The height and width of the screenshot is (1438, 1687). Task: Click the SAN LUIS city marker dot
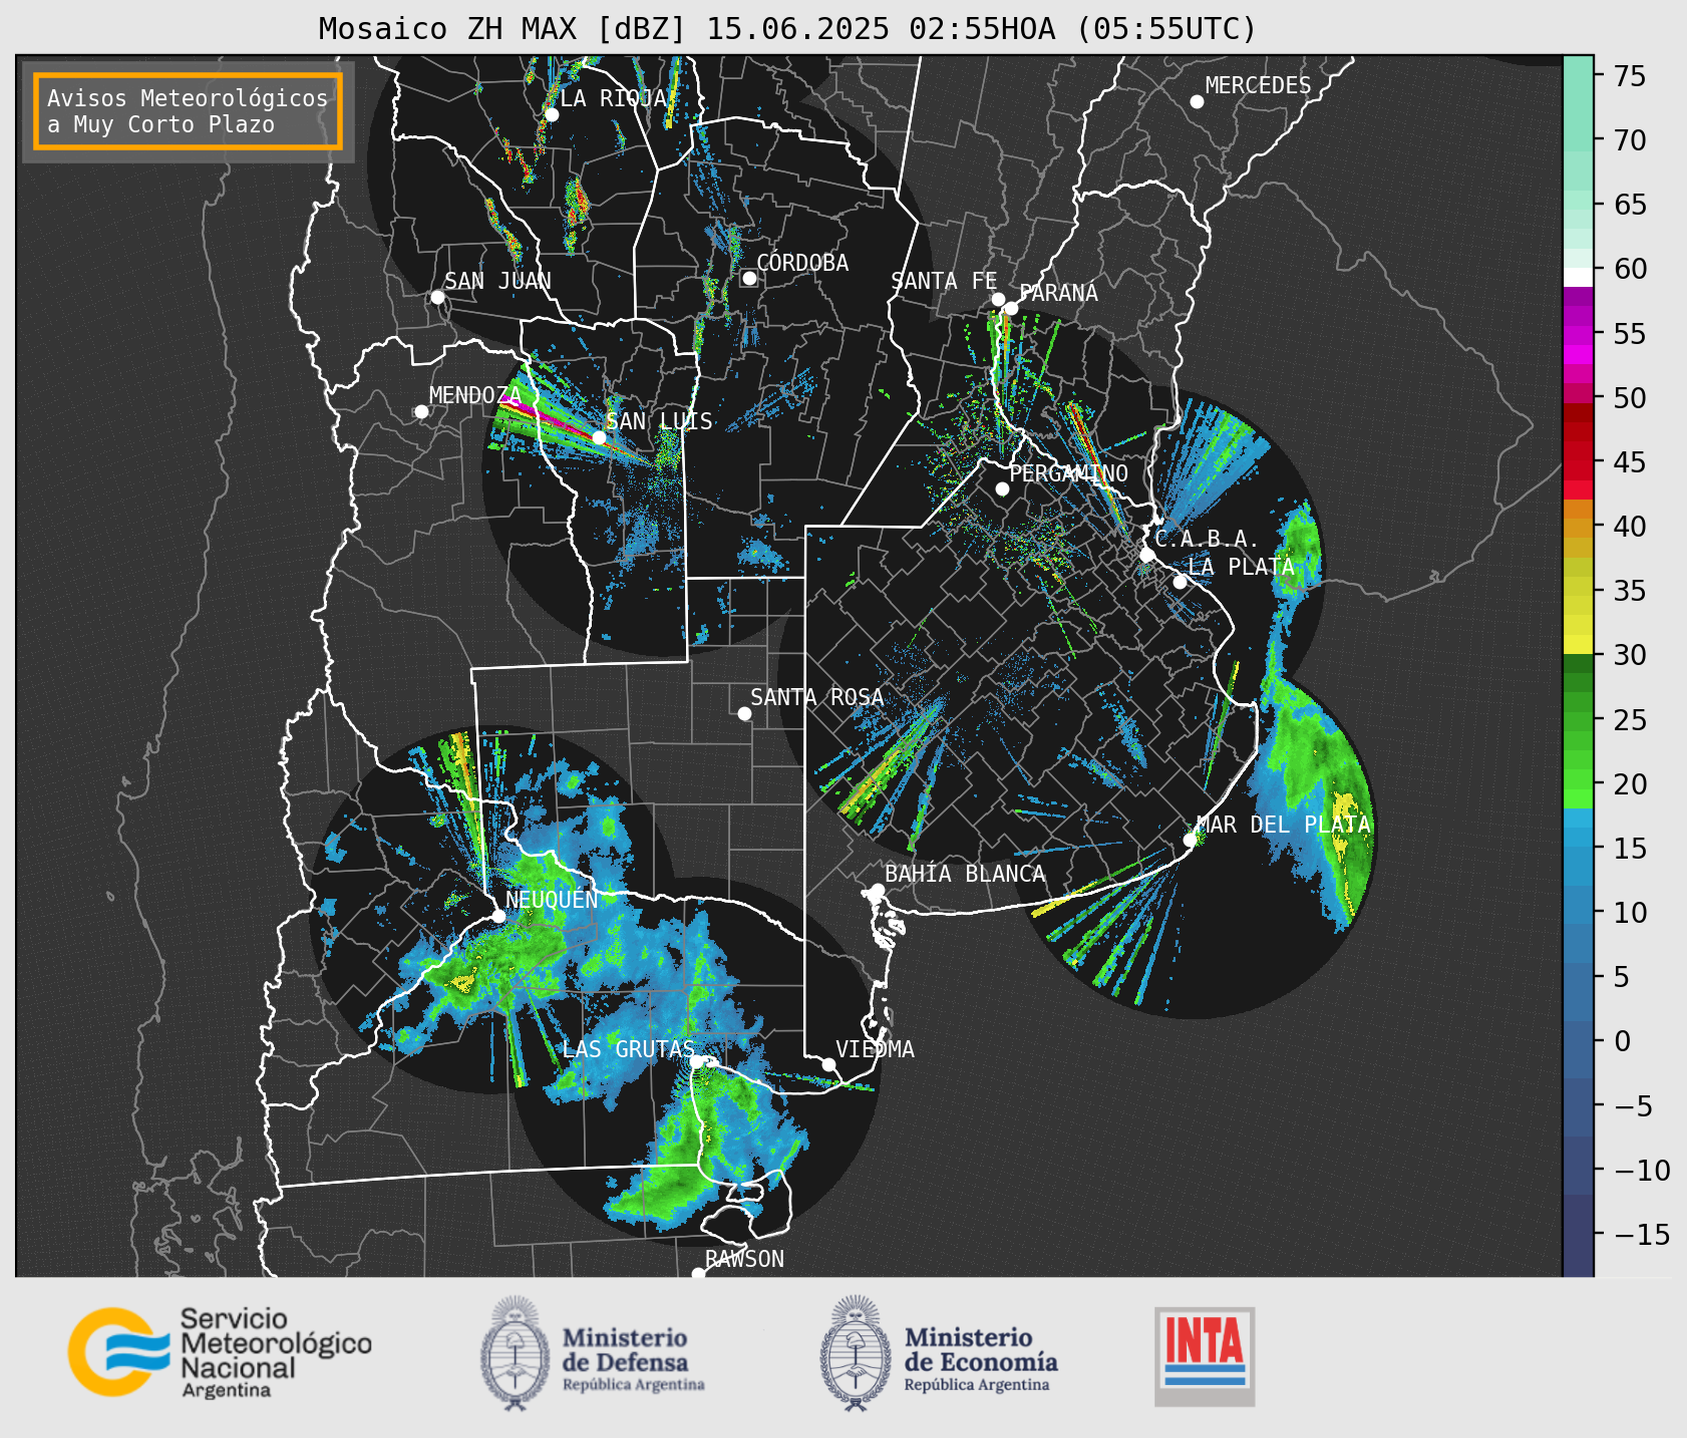coord(599,438)
